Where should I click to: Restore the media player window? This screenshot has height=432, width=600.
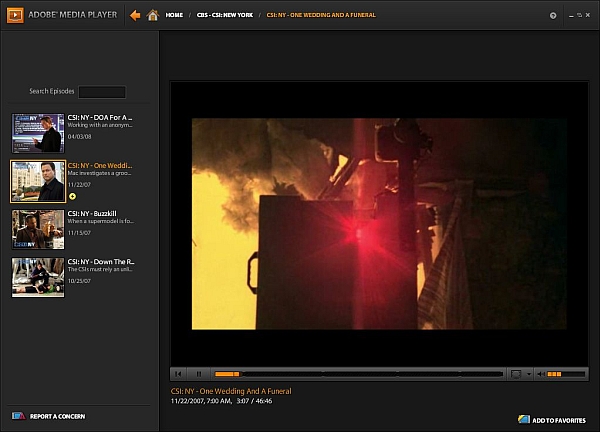(580, 15)
